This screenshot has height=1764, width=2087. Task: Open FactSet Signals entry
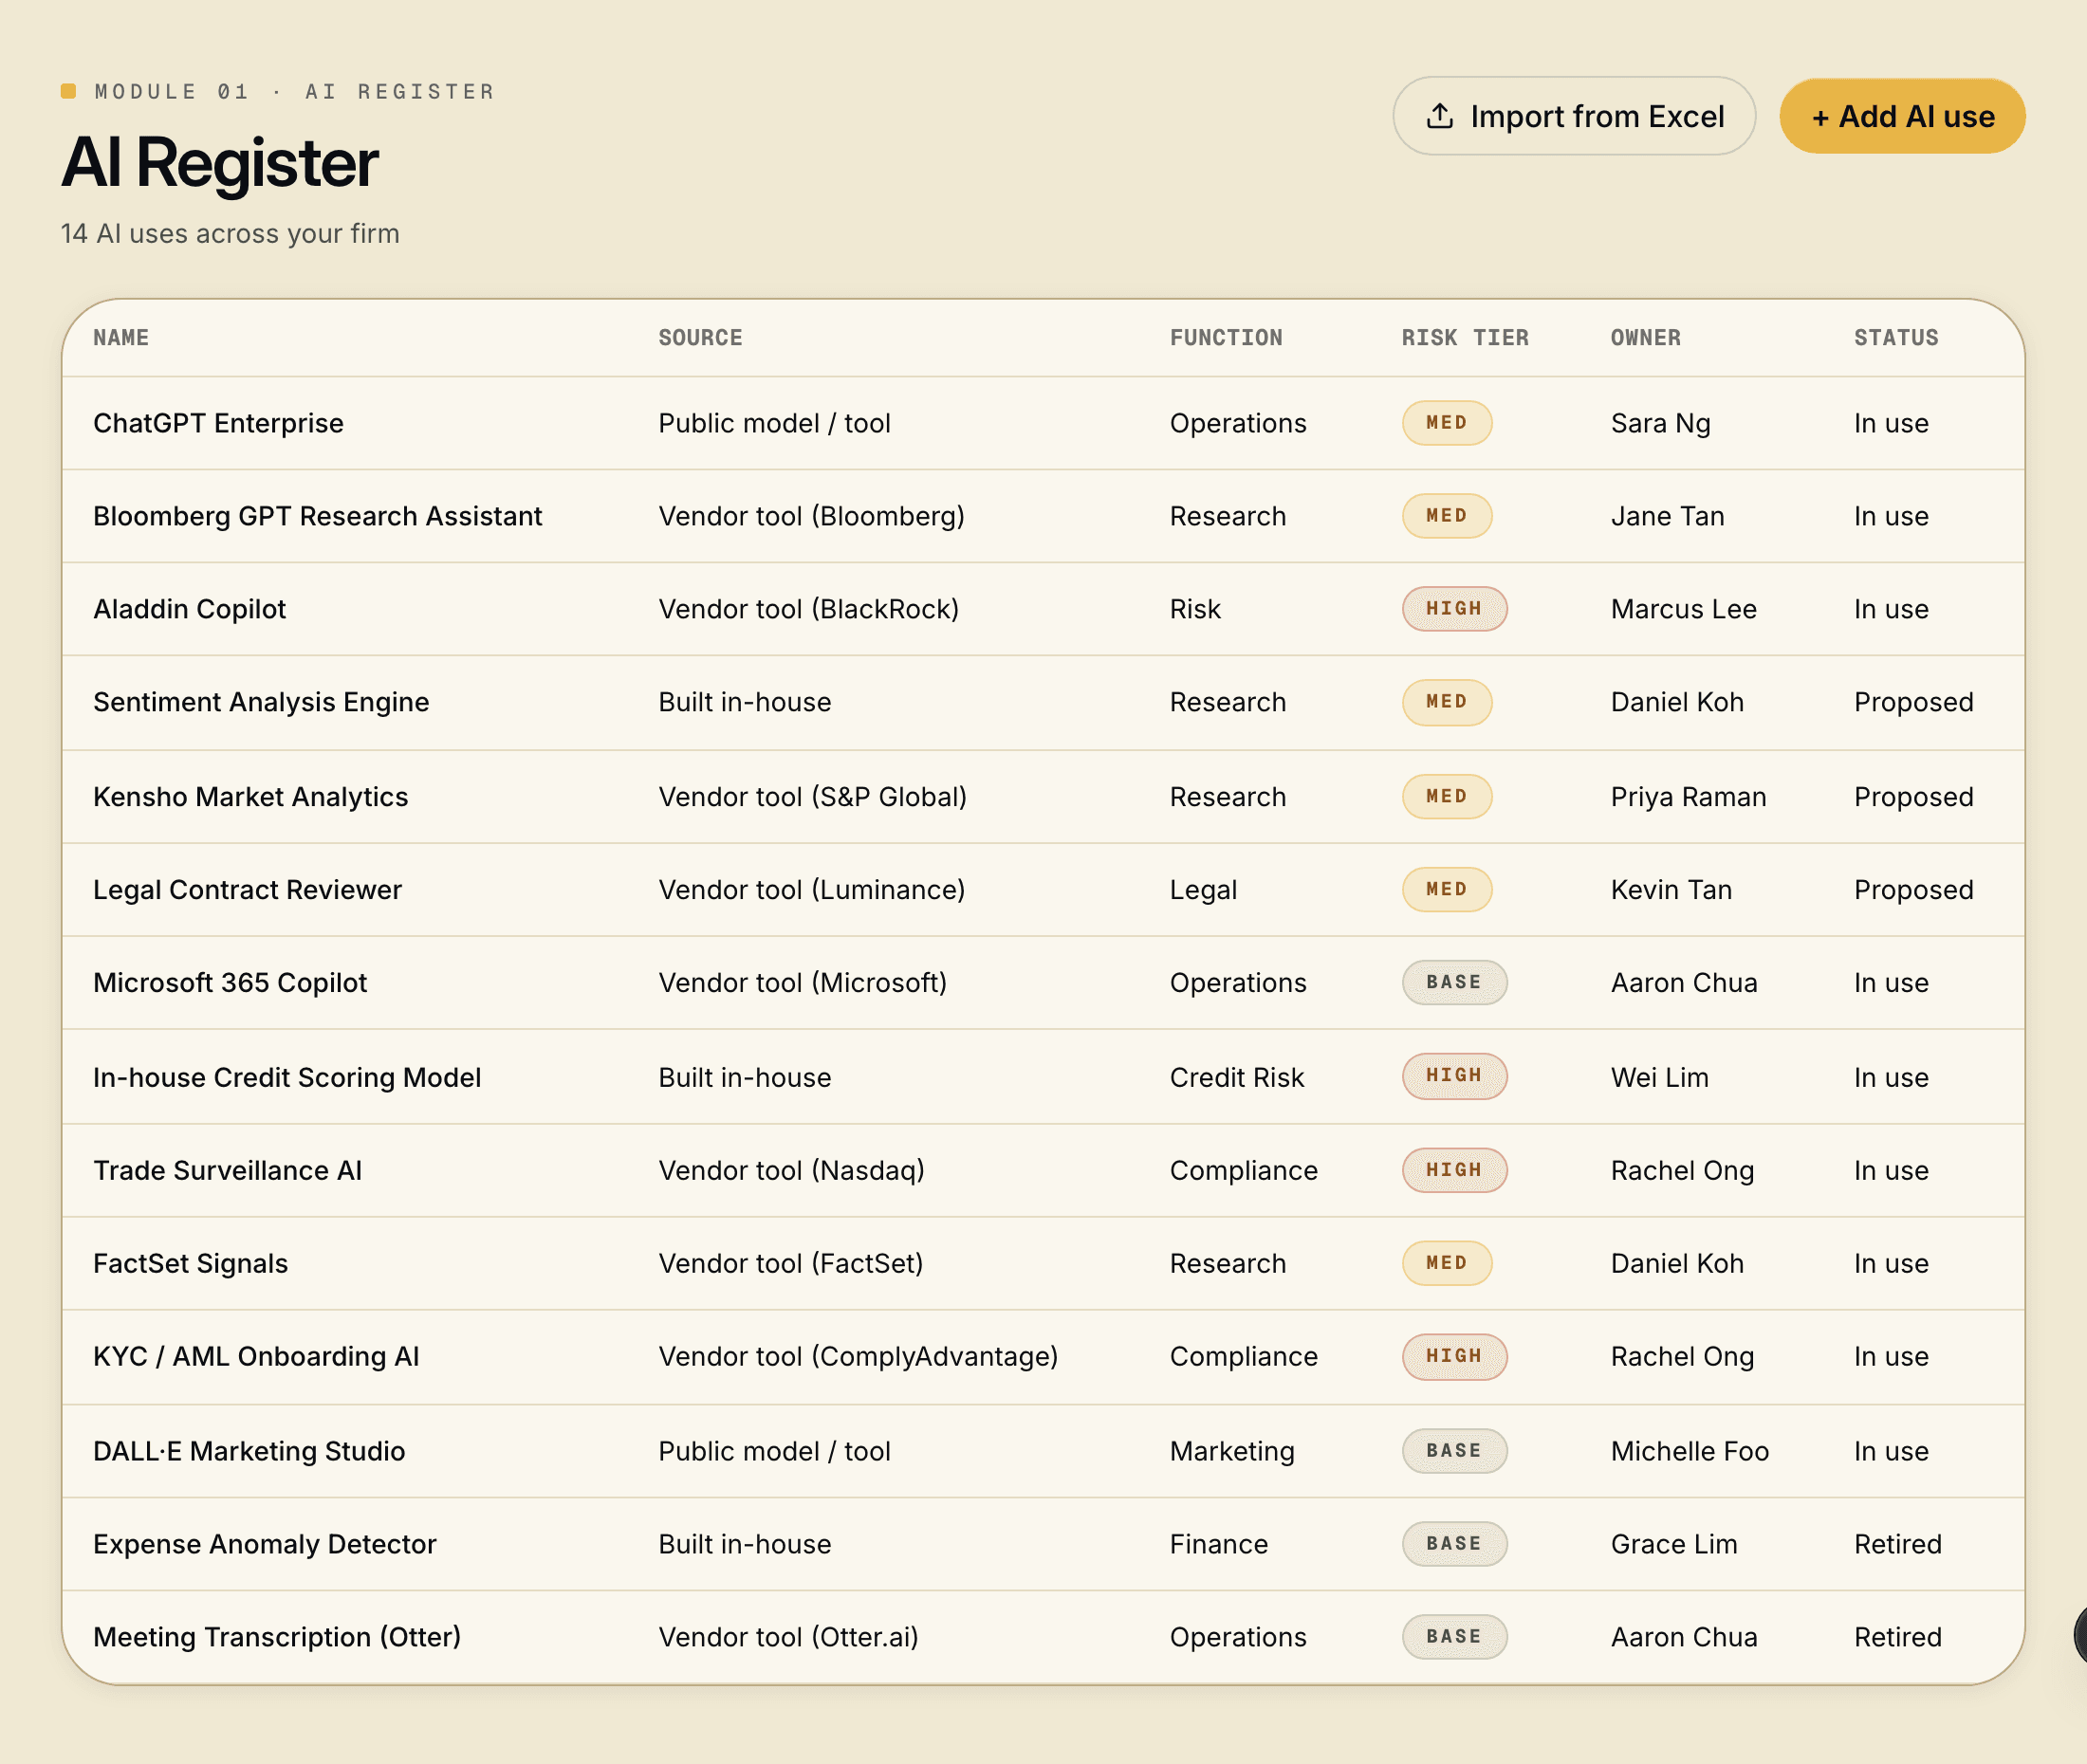(x=1043, y=1264)
